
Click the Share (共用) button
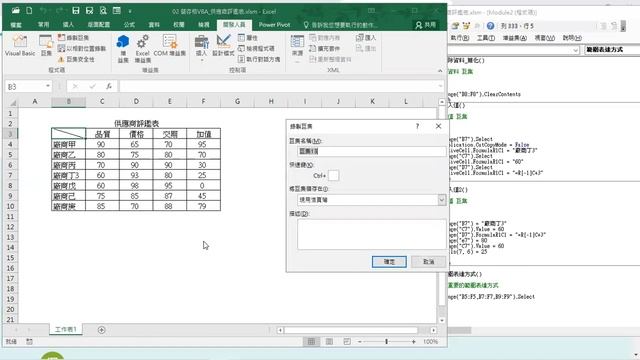[x=426, y=25]
